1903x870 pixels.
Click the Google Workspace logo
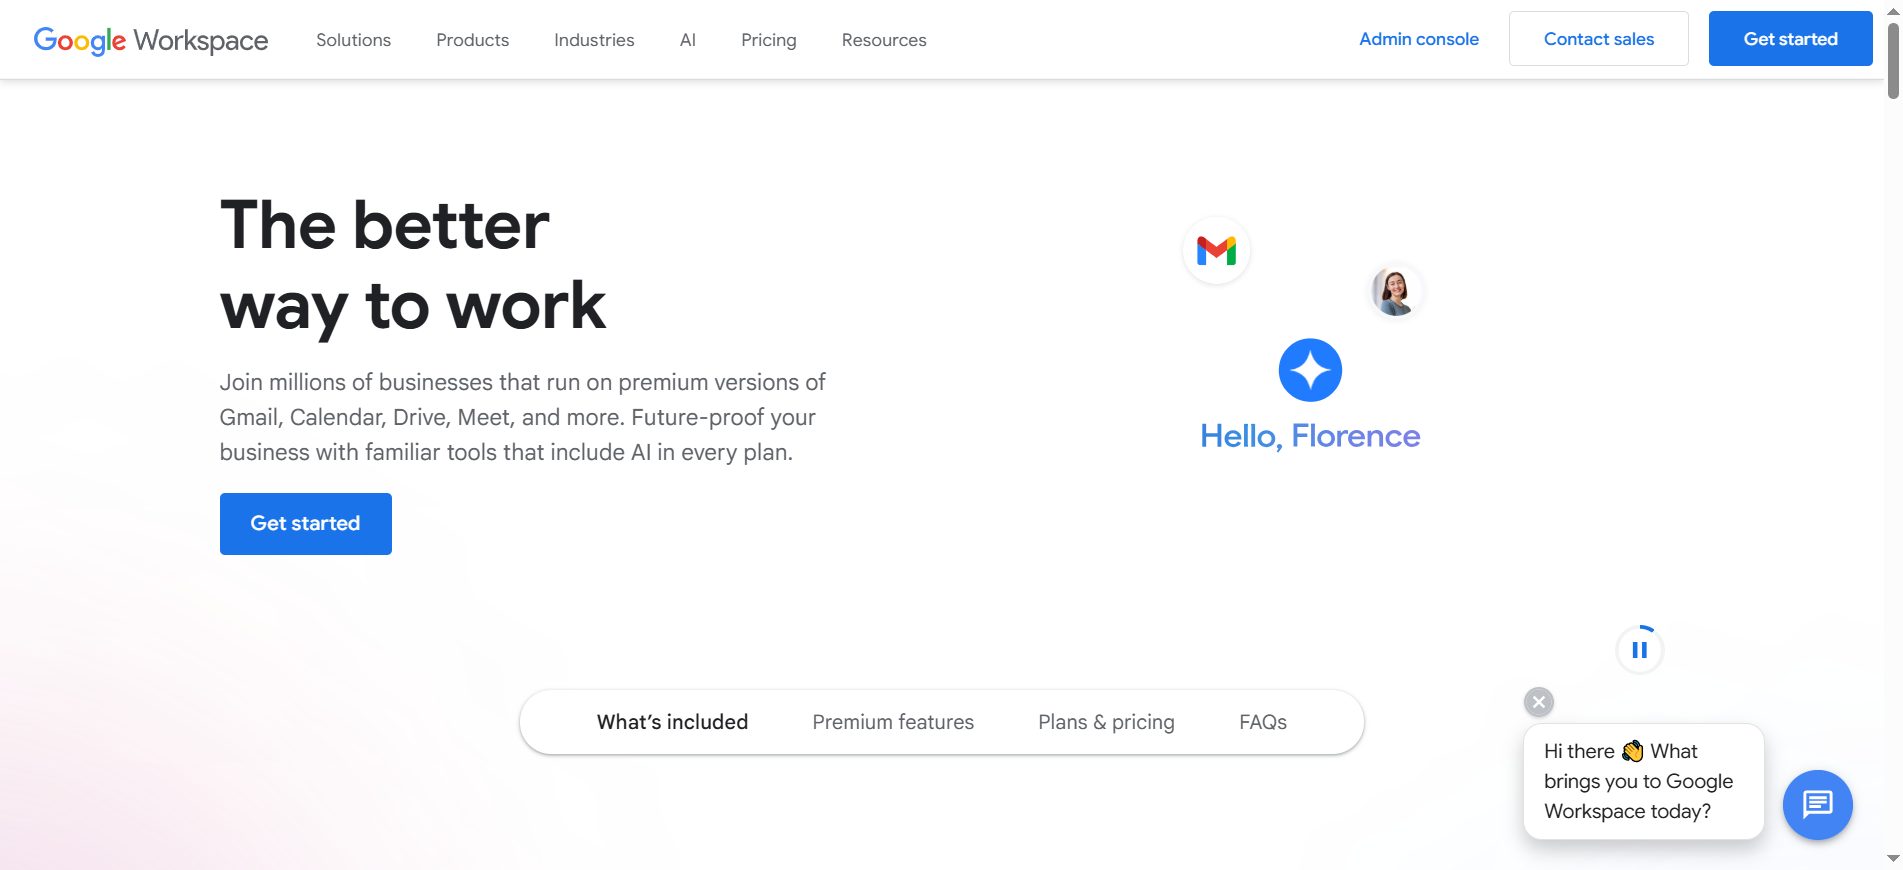[150, 40]
